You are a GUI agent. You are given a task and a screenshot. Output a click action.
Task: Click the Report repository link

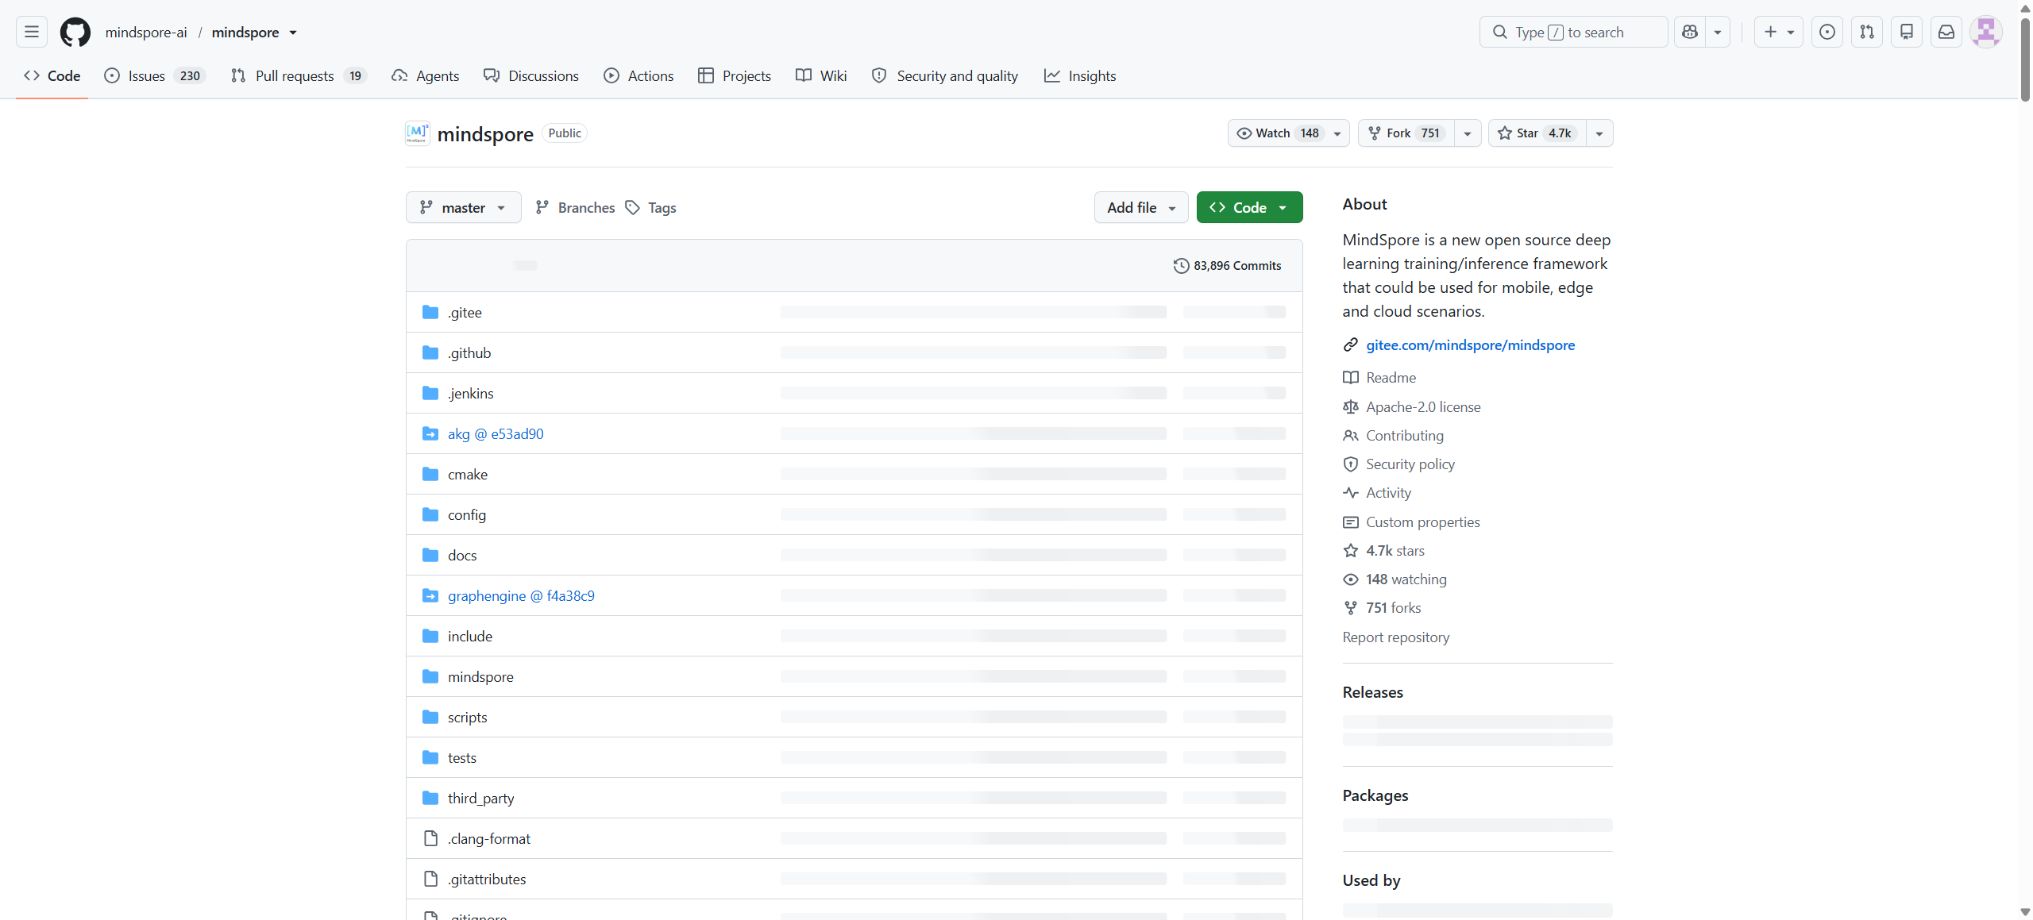coord(1396,637)
